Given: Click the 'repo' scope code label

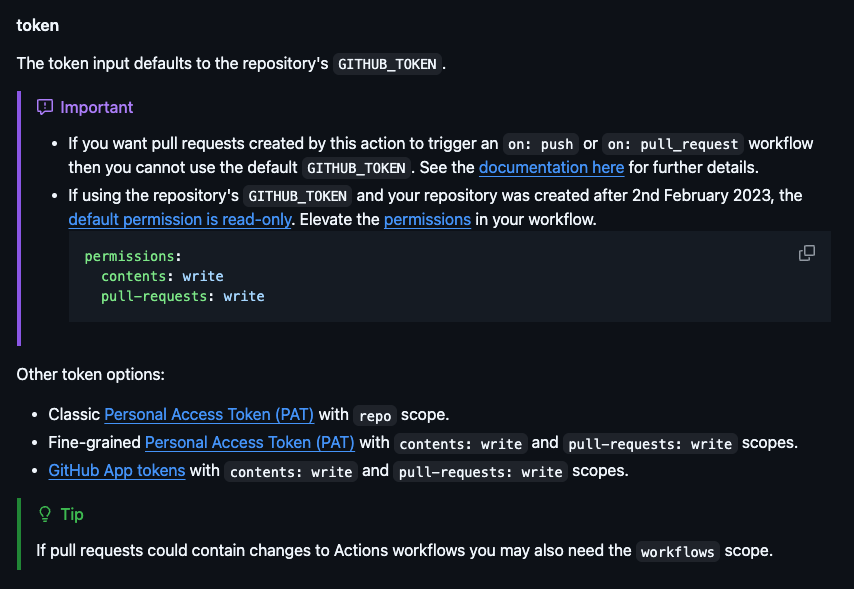Looking at the screenshot, I should tap(375, 416).
